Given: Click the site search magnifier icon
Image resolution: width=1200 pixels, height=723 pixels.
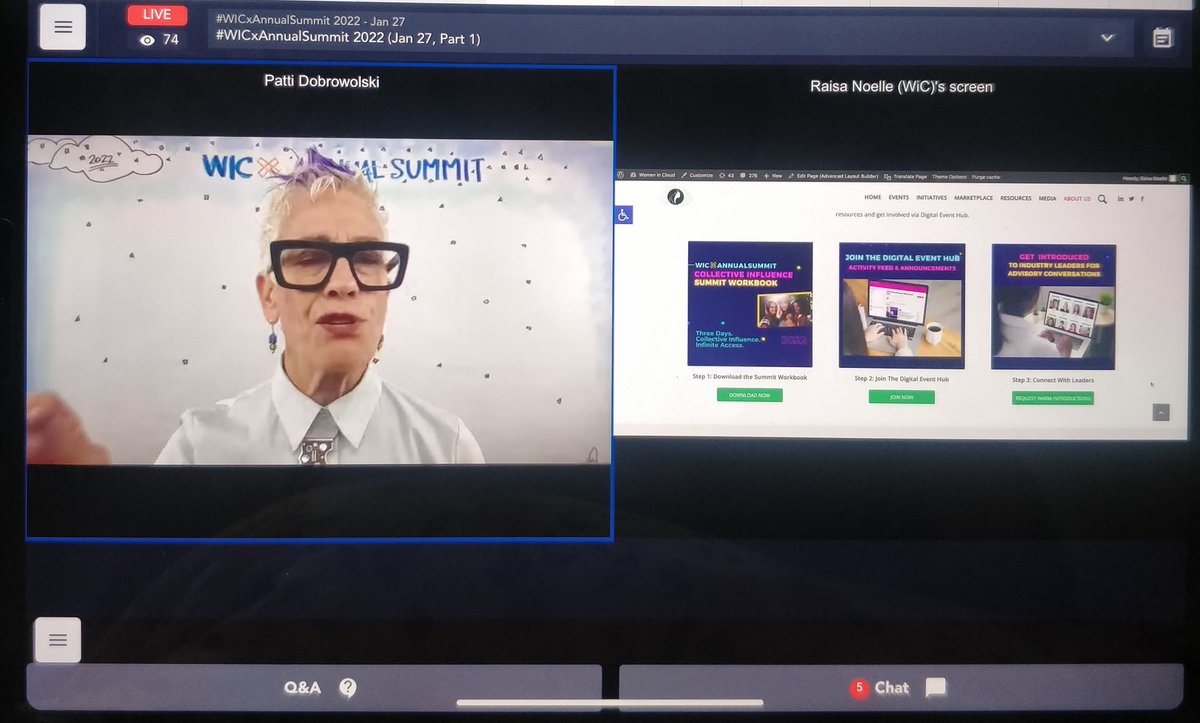Looking at the screenshot, I should pyautogui.click(x=1102, y=199).
